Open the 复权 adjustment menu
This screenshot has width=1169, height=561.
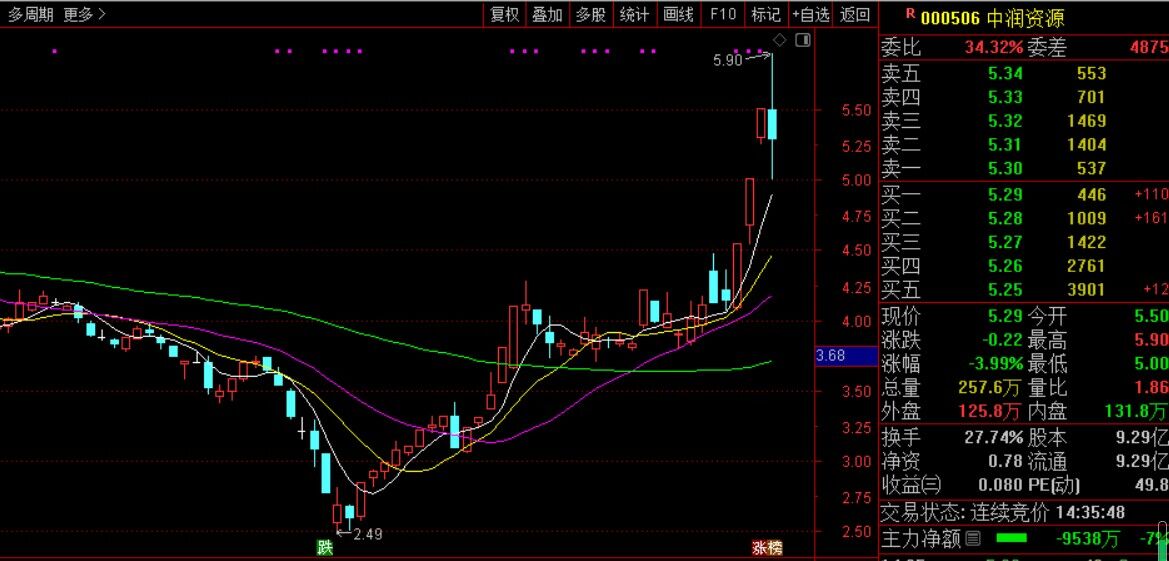pos(504,13)
